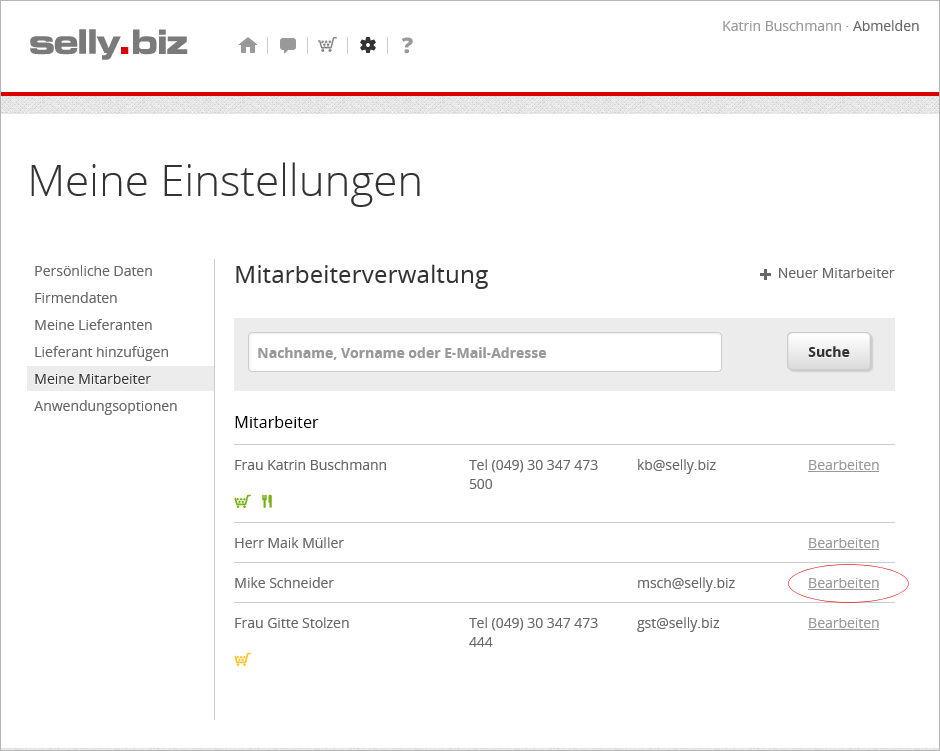Click Neuer Mitarbeiter to add employee
This screenshot has height=751, width=940.
pos(827,273)
